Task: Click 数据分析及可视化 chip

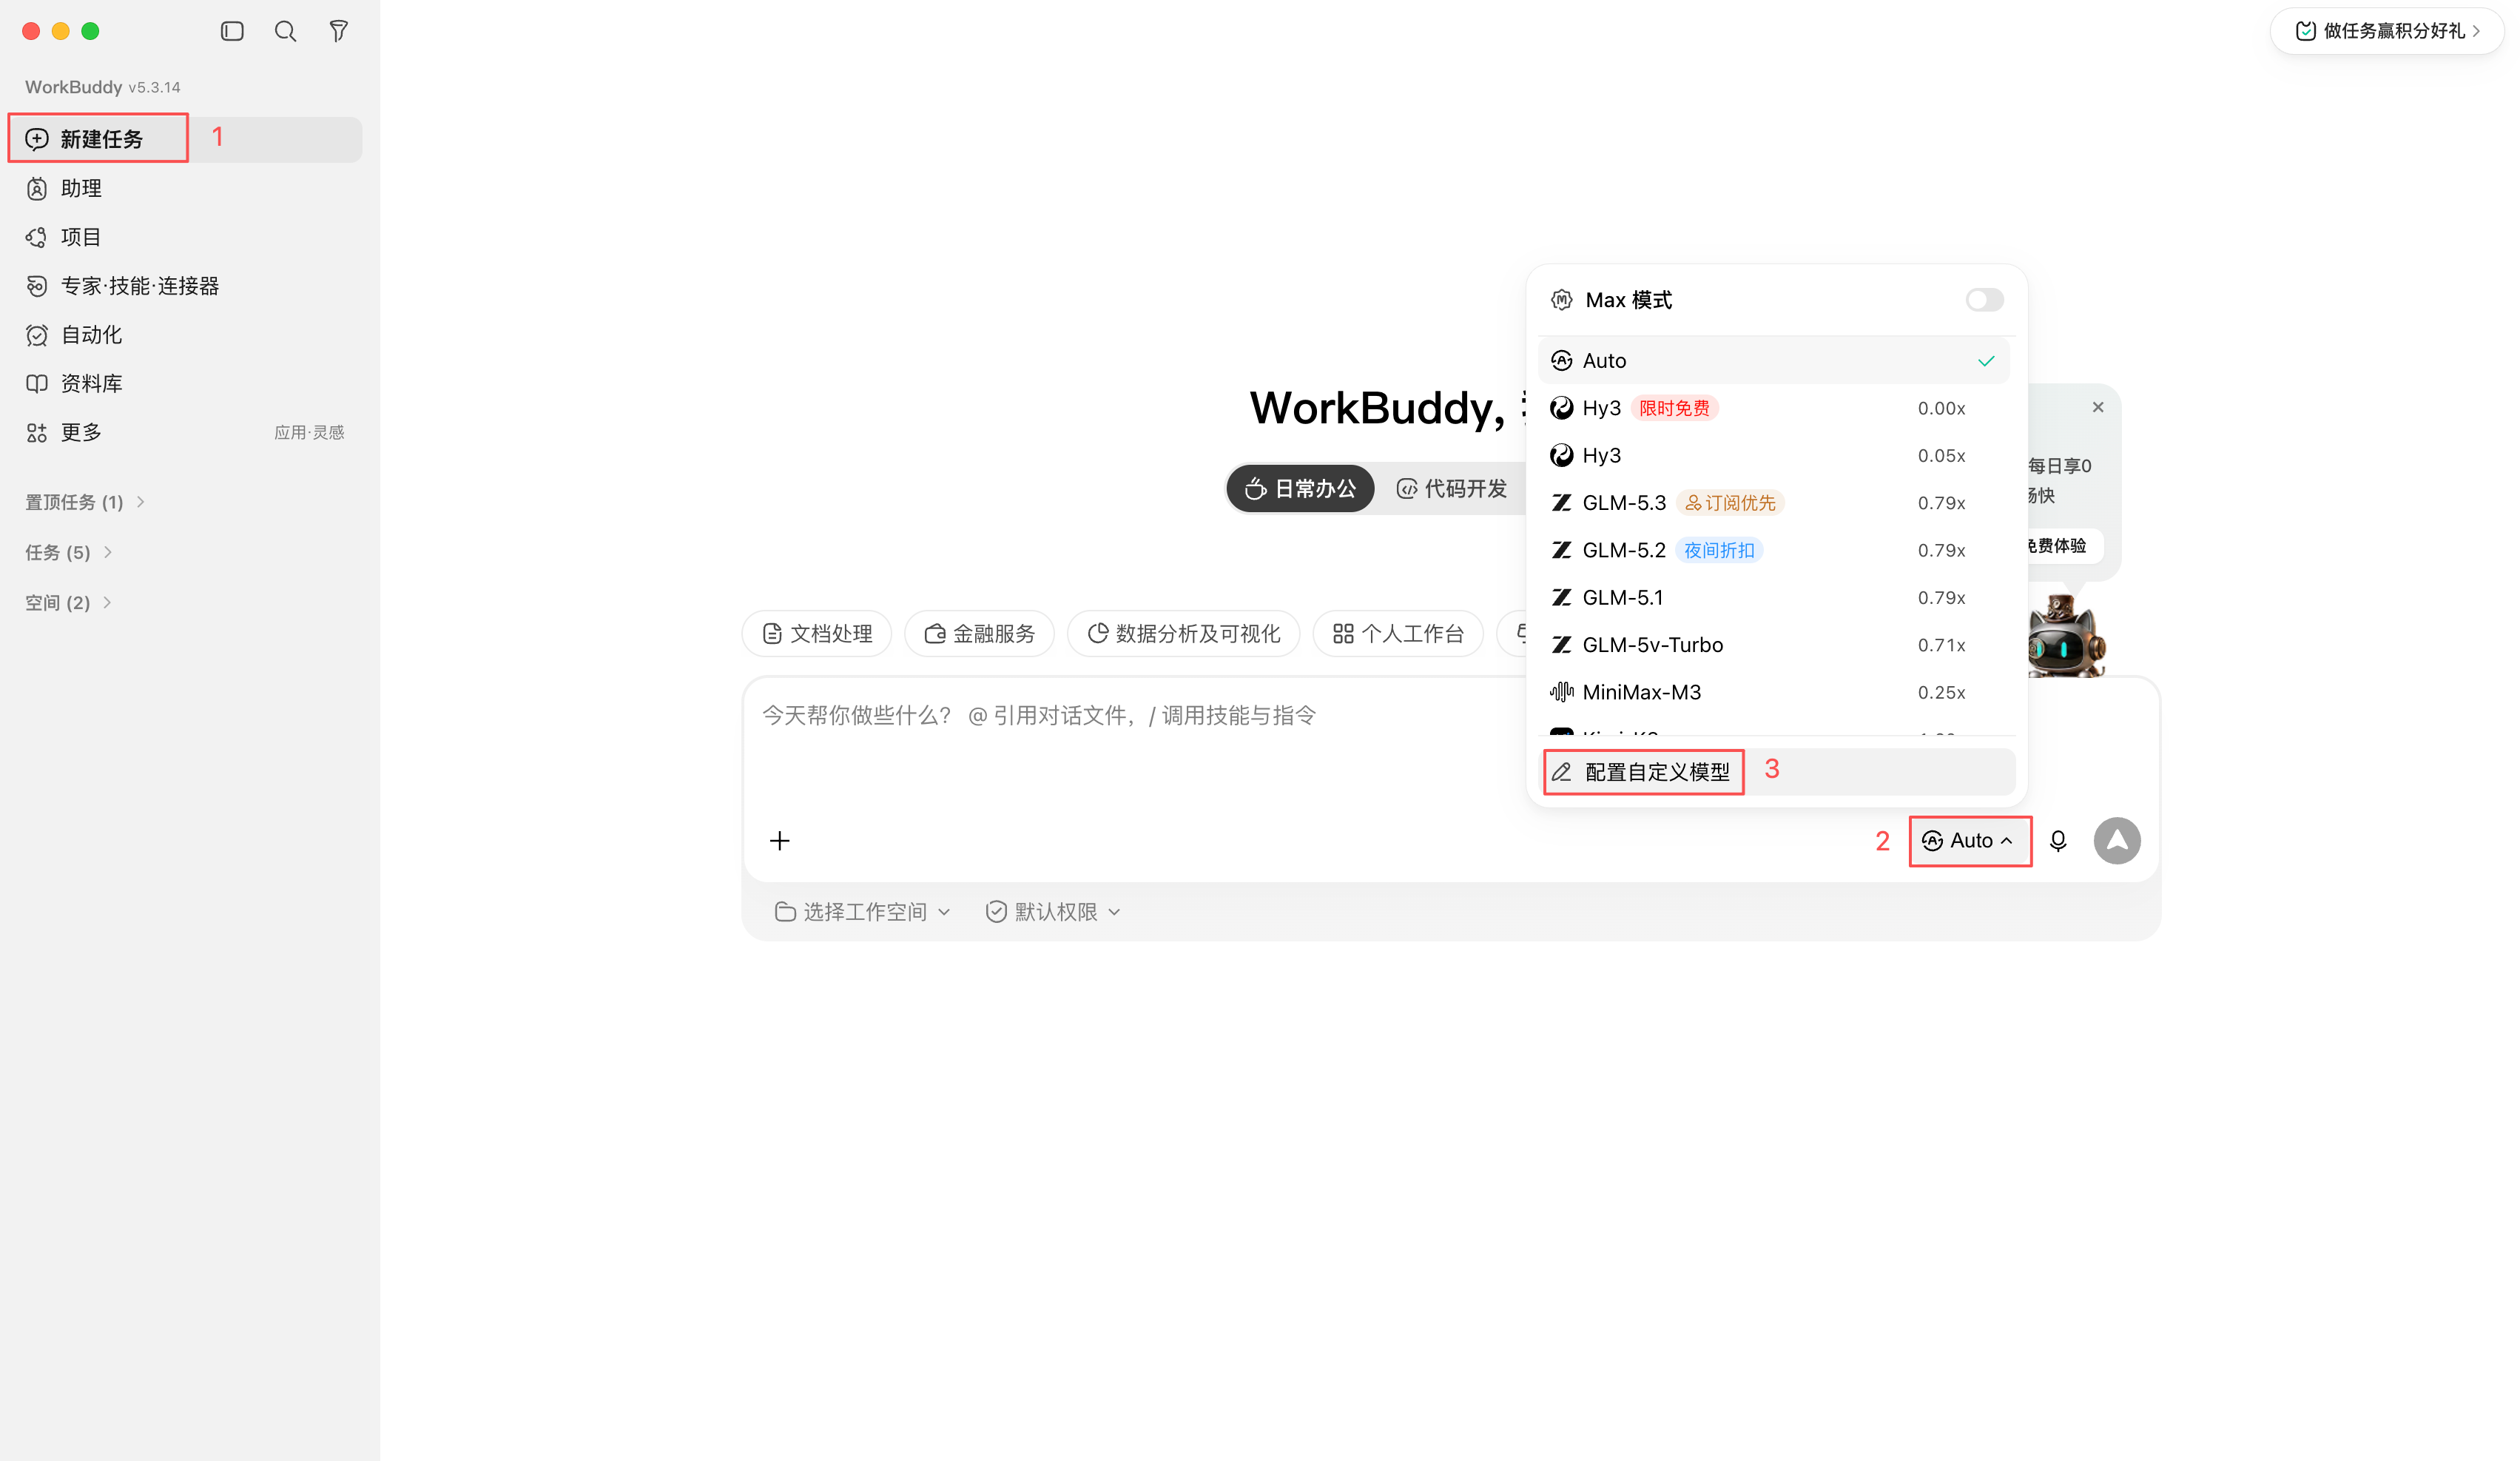Action: click(x=1184, y=634)
